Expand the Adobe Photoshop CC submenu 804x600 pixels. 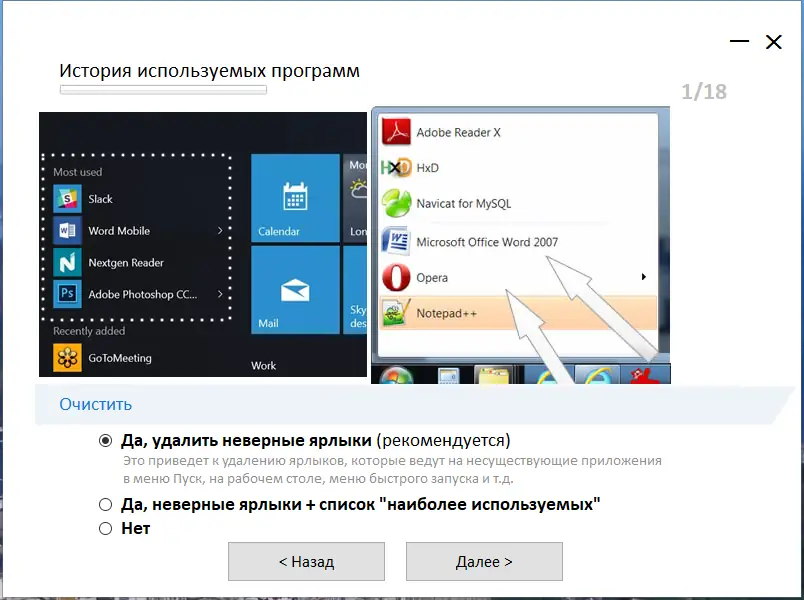pyautogui.click(x=222, y=294)
